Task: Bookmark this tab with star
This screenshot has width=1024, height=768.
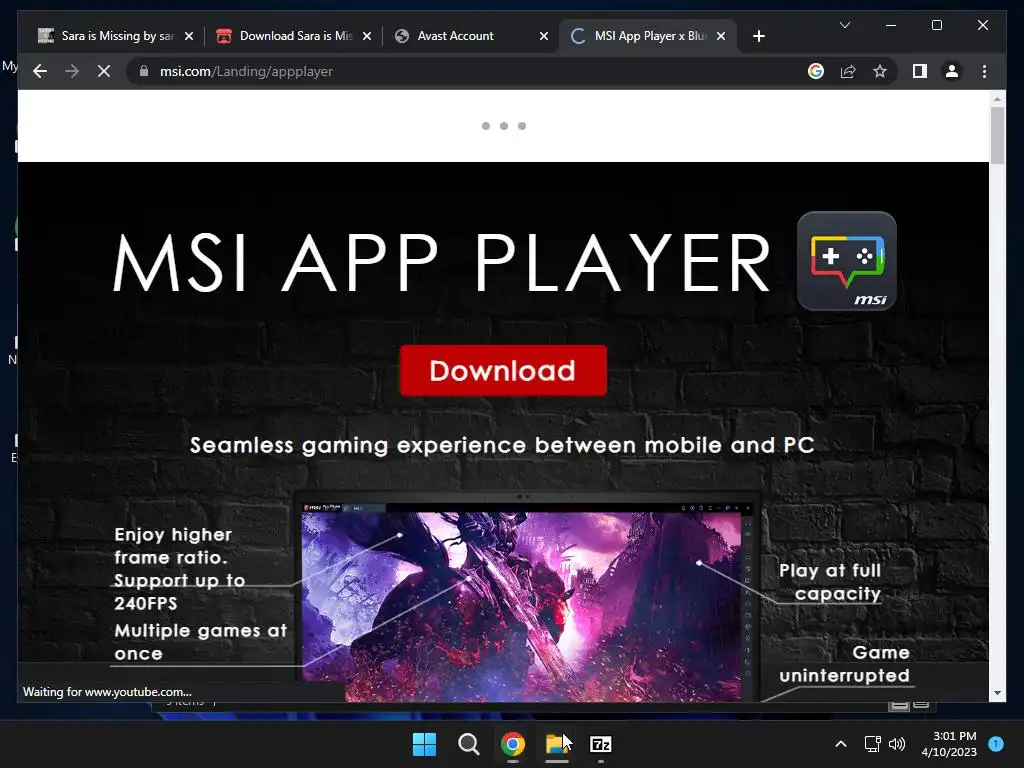Action: tap(880, 71)
